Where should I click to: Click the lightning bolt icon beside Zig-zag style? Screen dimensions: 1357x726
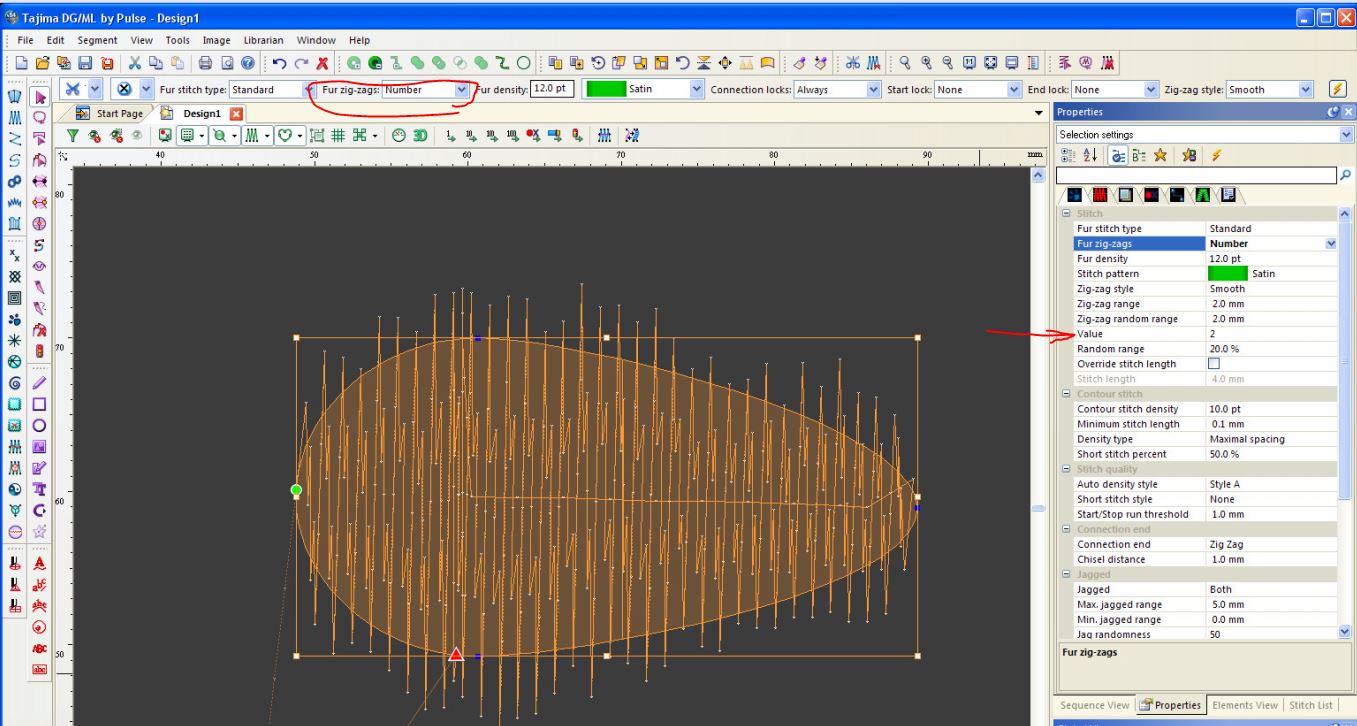1337,89
